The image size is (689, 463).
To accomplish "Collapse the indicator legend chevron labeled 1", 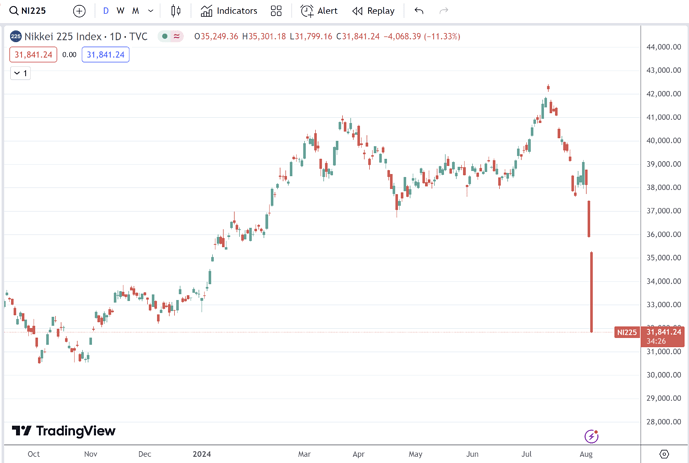I will coord(20,73).
